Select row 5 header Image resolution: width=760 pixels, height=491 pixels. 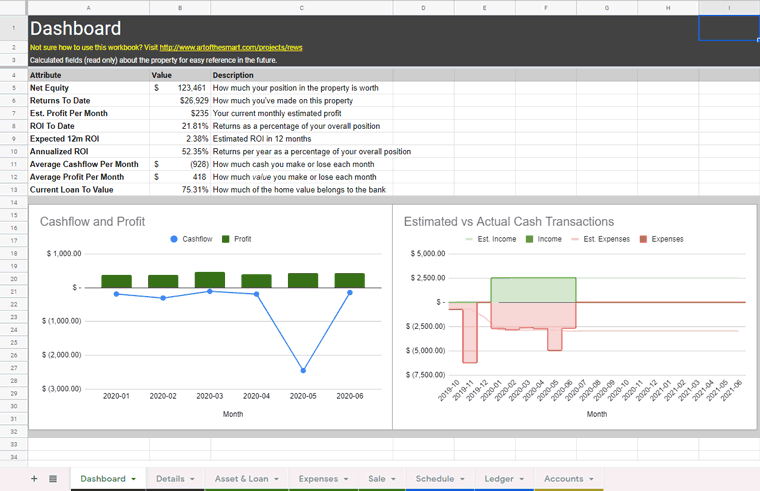click(x=14, y=88)
